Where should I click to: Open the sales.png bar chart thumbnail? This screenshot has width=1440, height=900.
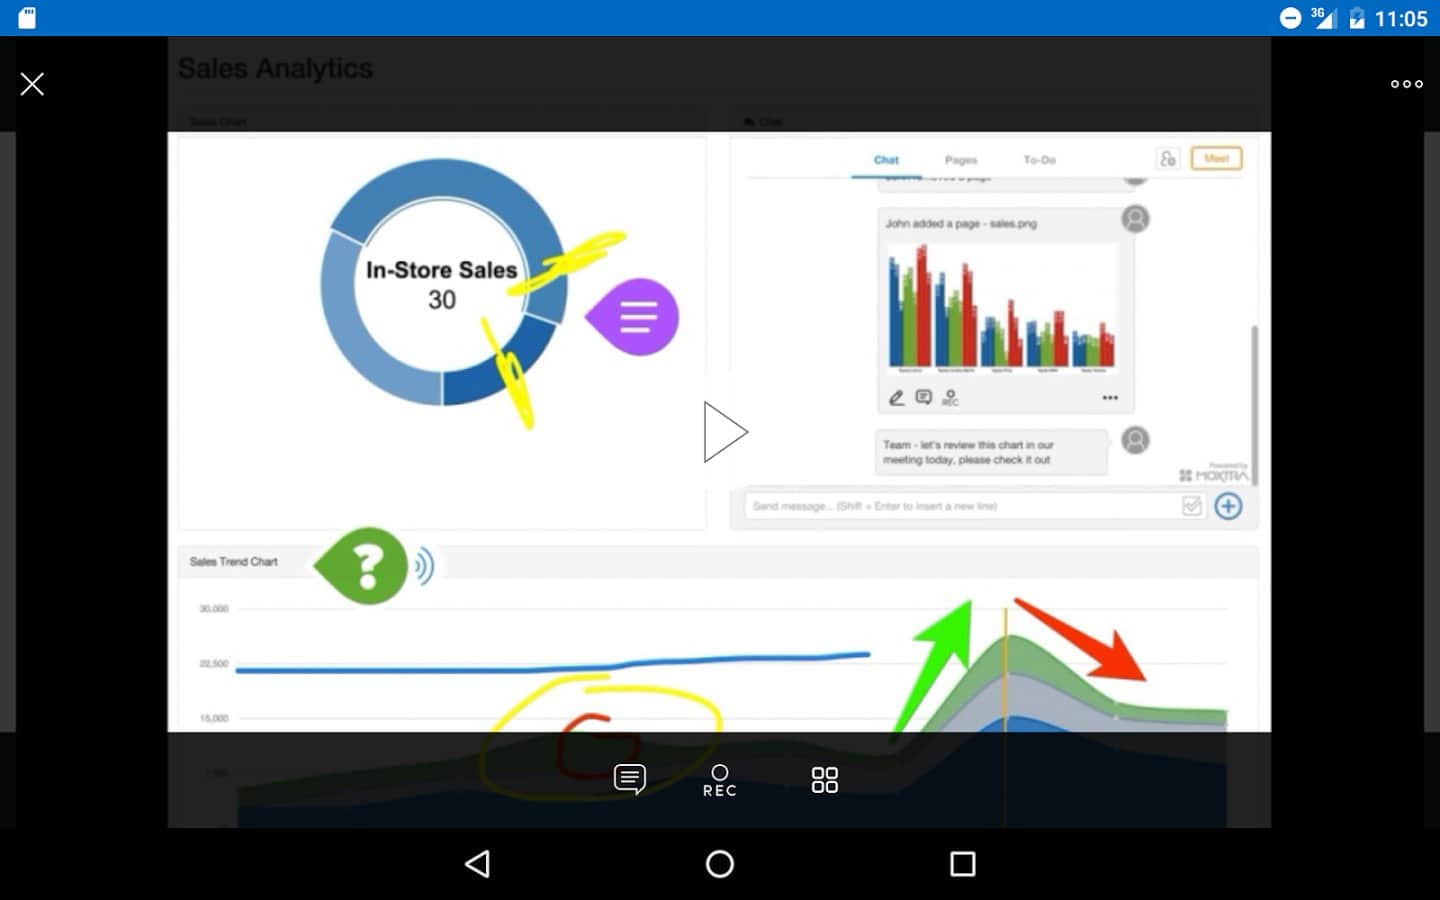click(x=1002, y=307)
